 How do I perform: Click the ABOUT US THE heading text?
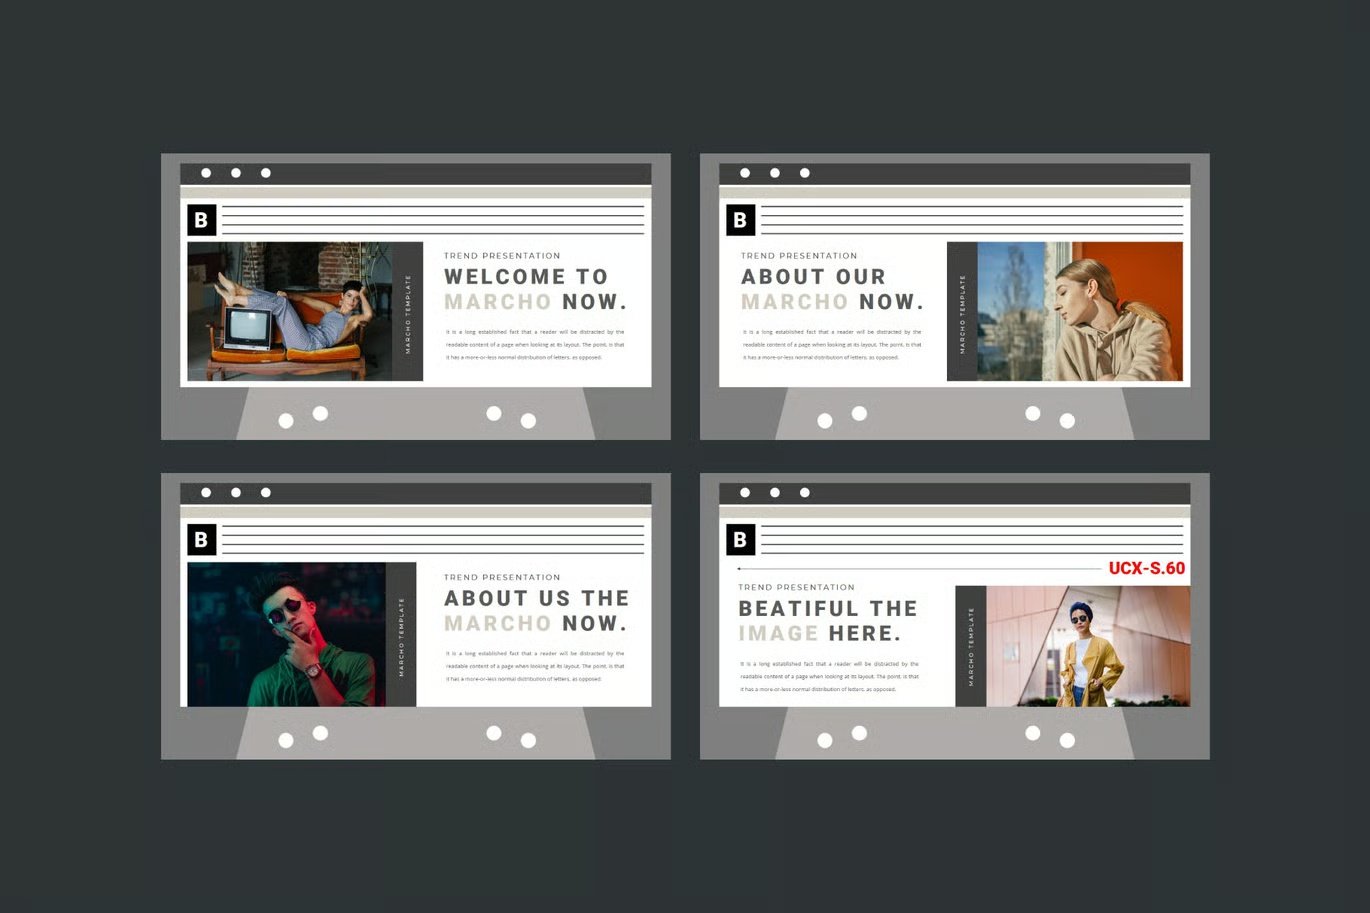537,598
